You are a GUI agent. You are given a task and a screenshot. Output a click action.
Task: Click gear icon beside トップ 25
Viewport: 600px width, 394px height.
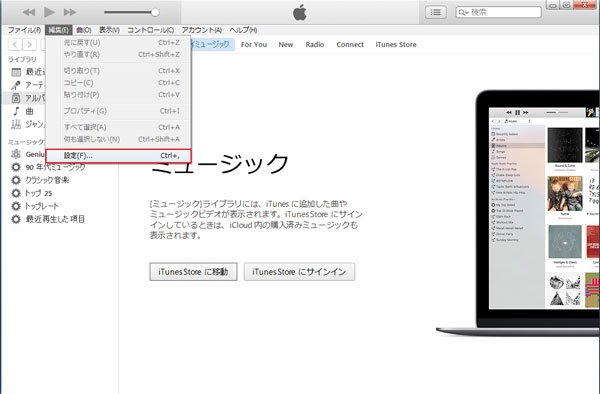[16, 193]
